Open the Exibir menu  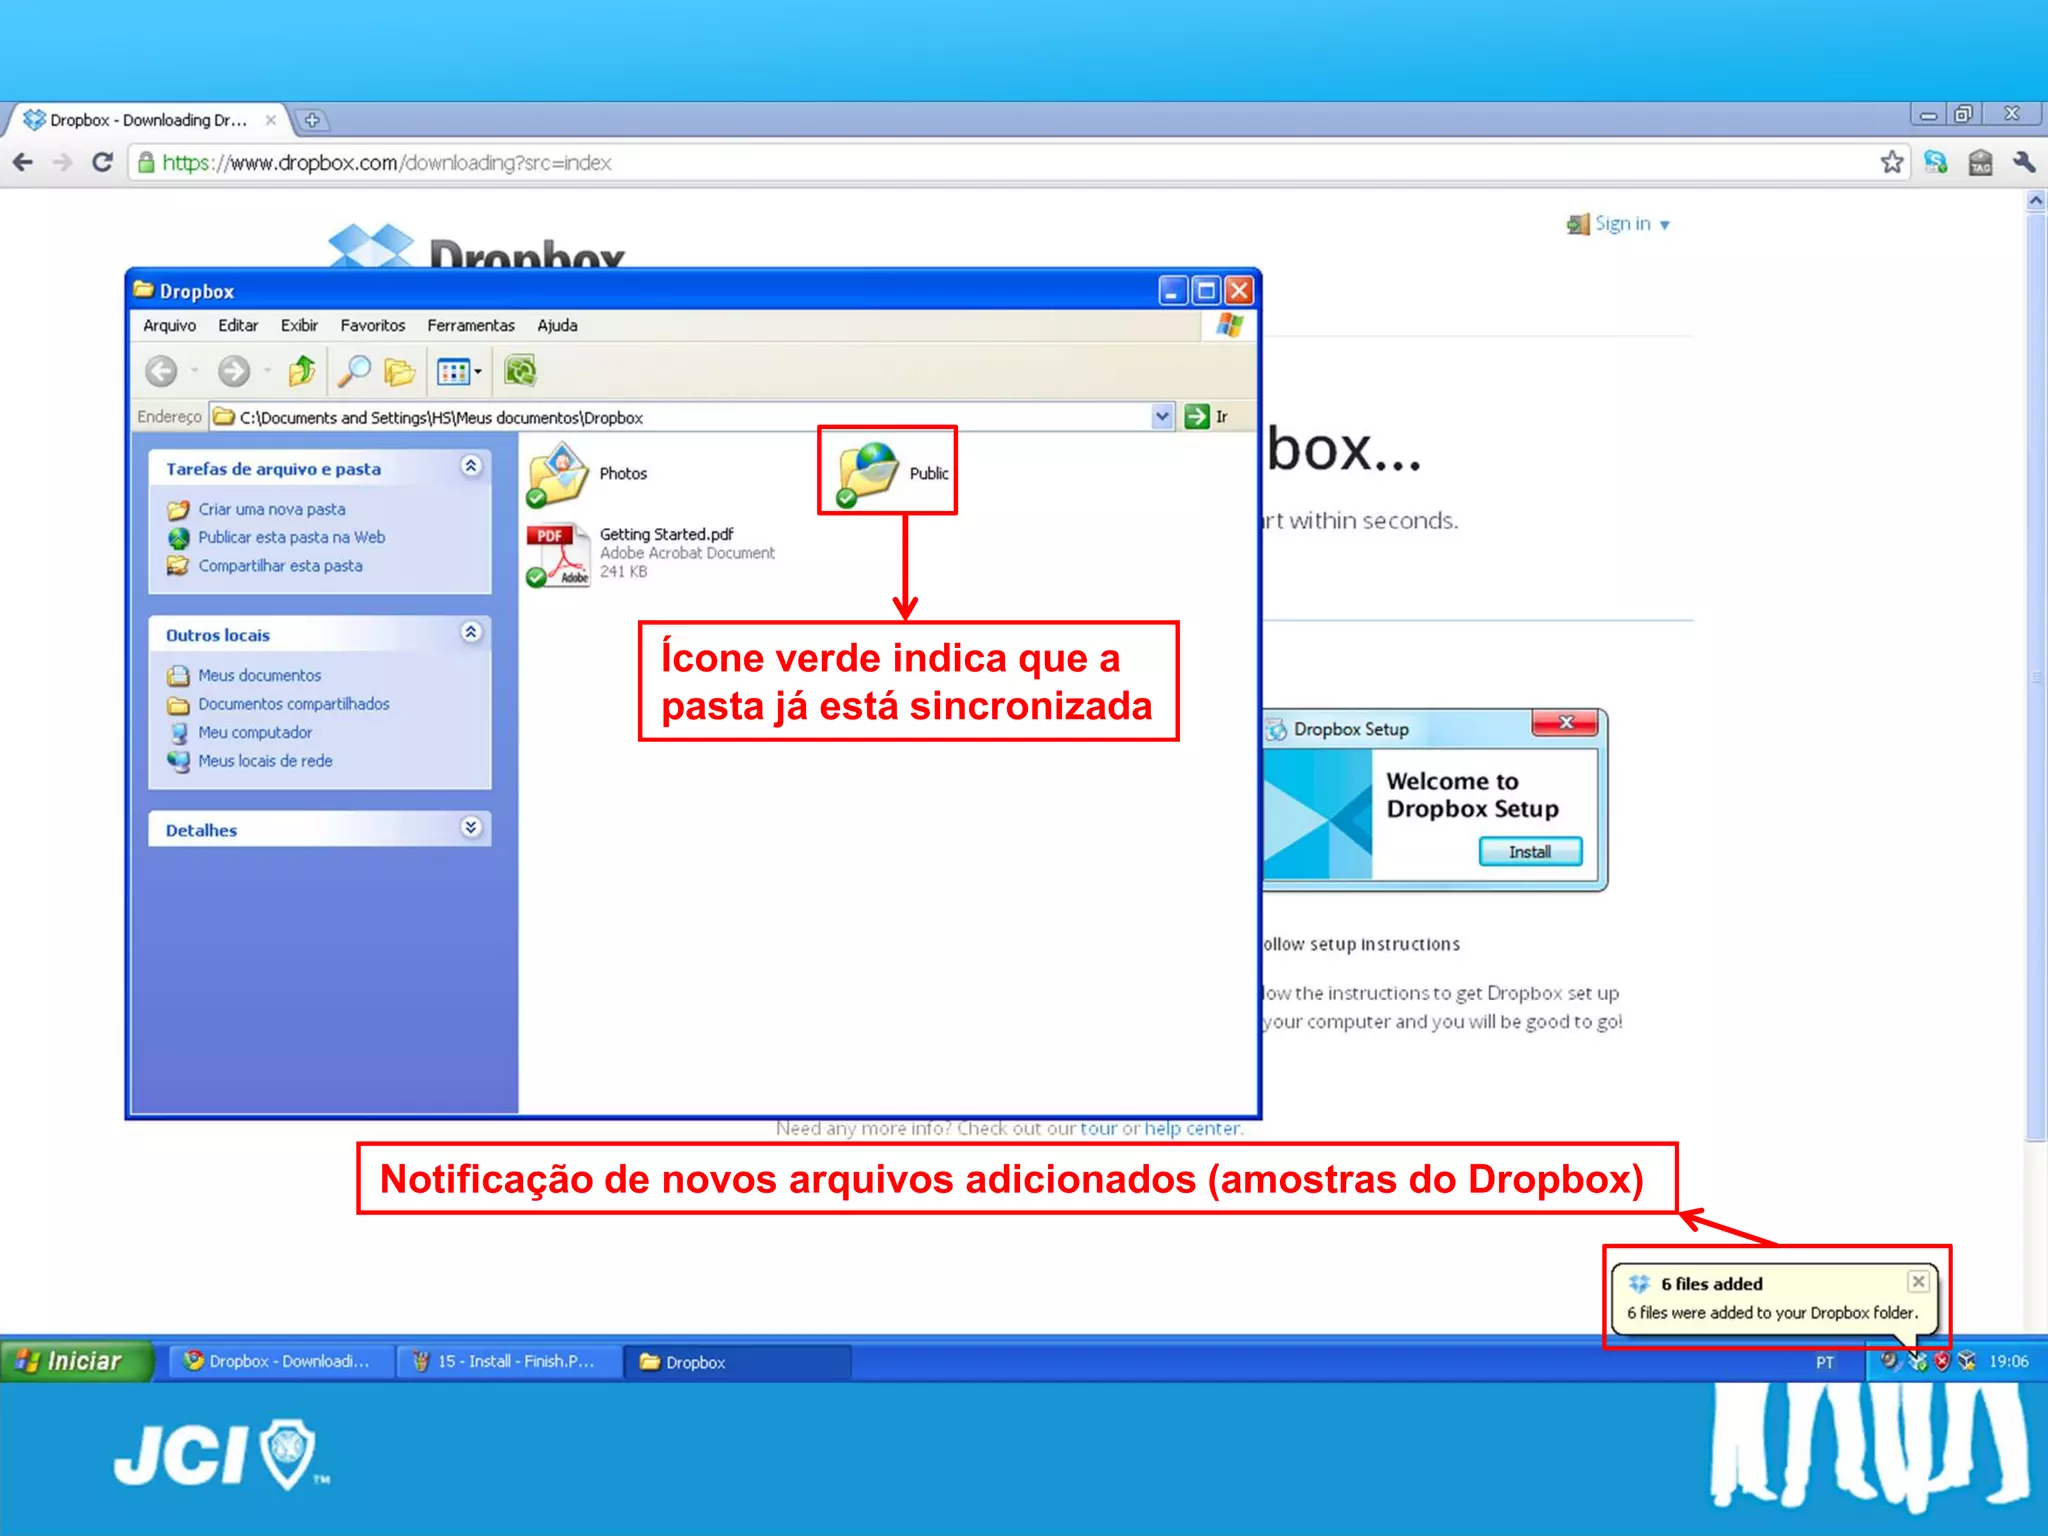tap(299, 326)
